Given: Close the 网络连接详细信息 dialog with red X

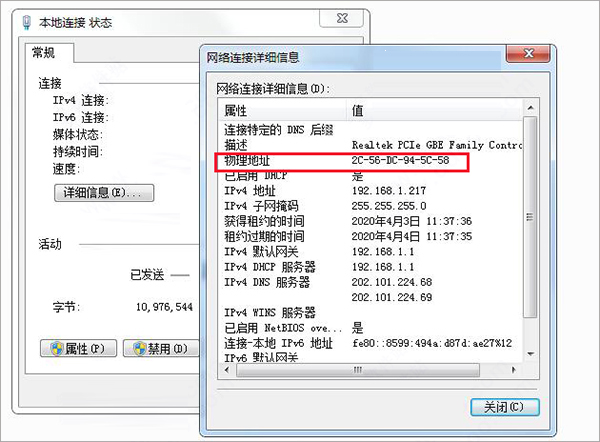Looking at the screenshot, I should click(x=528, y=53).
